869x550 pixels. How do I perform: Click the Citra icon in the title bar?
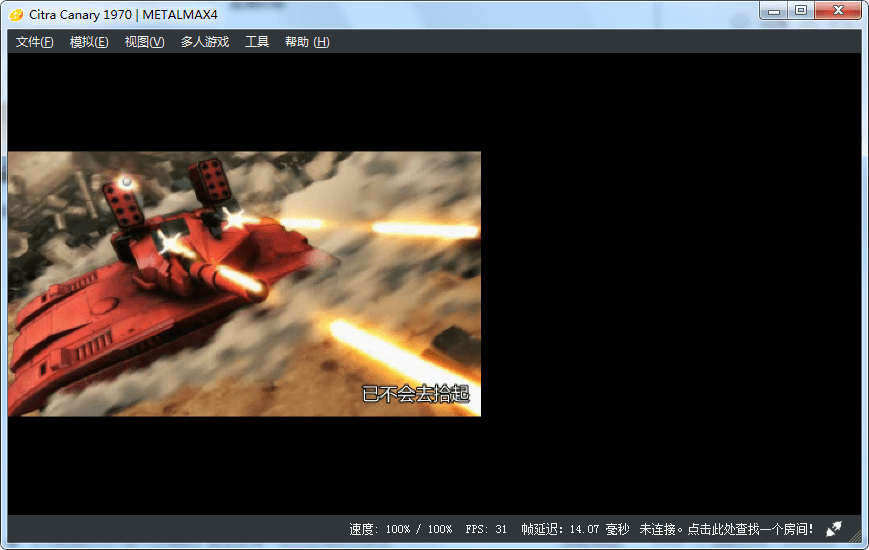click(x=16, y=15)
